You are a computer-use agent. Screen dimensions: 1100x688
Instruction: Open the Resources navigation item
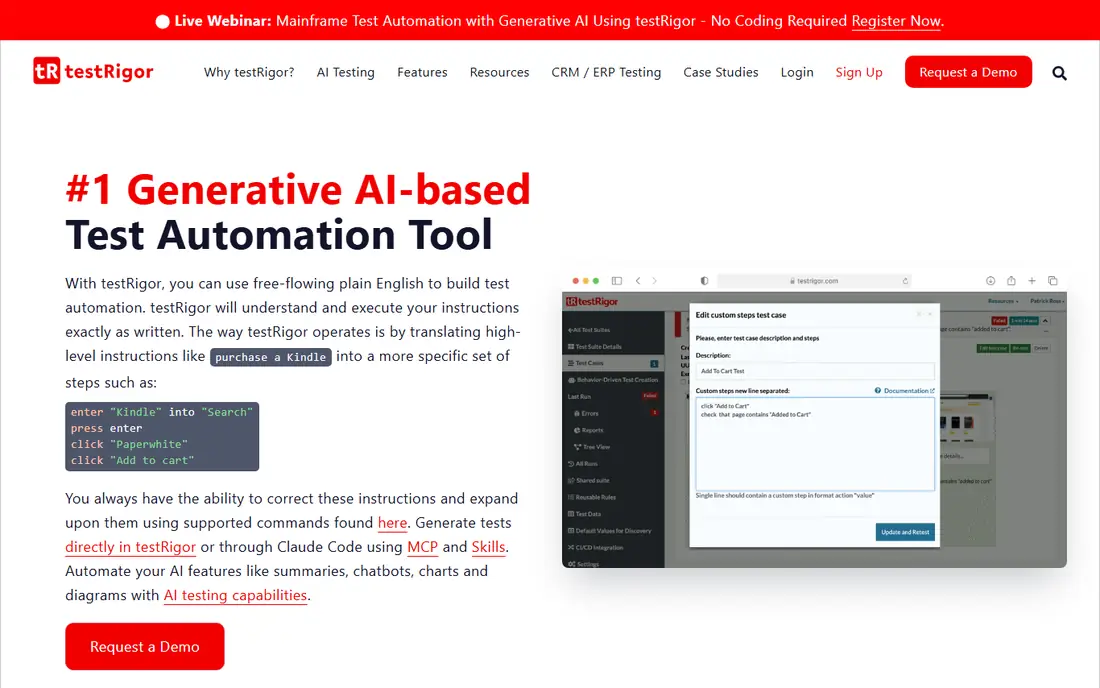(499, 72)
